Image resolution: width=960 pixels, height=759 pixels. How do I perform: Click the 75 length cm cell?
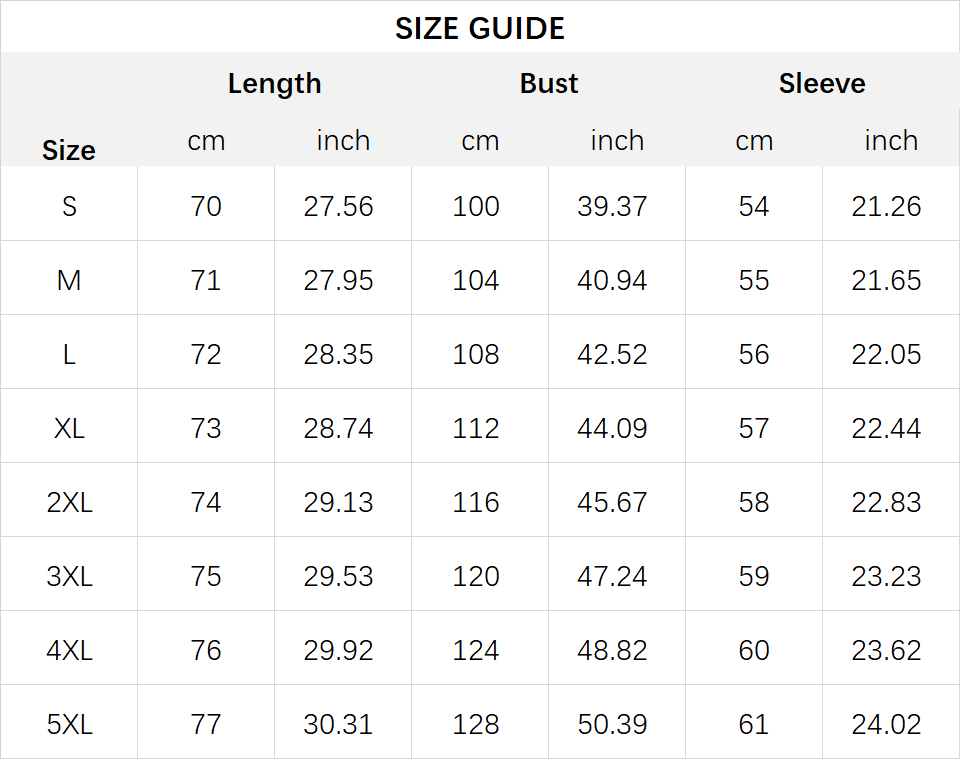tap(206, 577)
